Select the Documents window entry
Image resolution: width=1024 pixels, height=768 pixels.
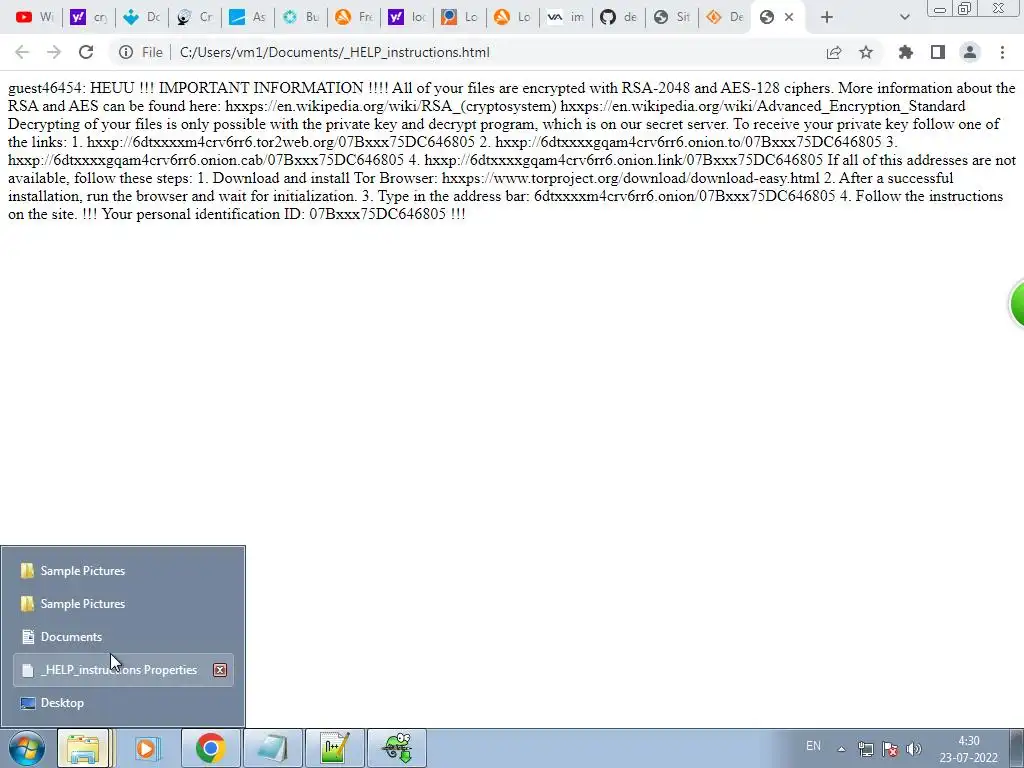tap(123, 637)
